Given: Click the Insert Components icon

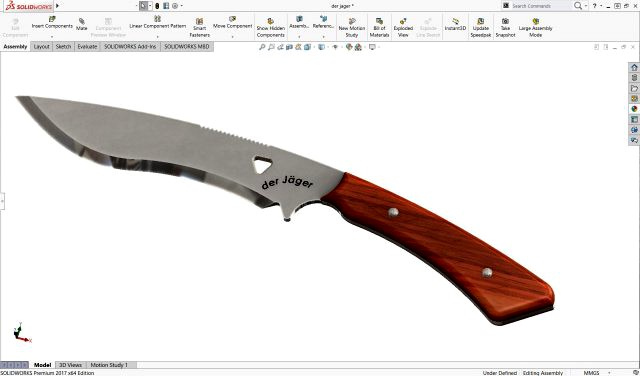Looking at the screenshot, I should [x=52, y=19].
